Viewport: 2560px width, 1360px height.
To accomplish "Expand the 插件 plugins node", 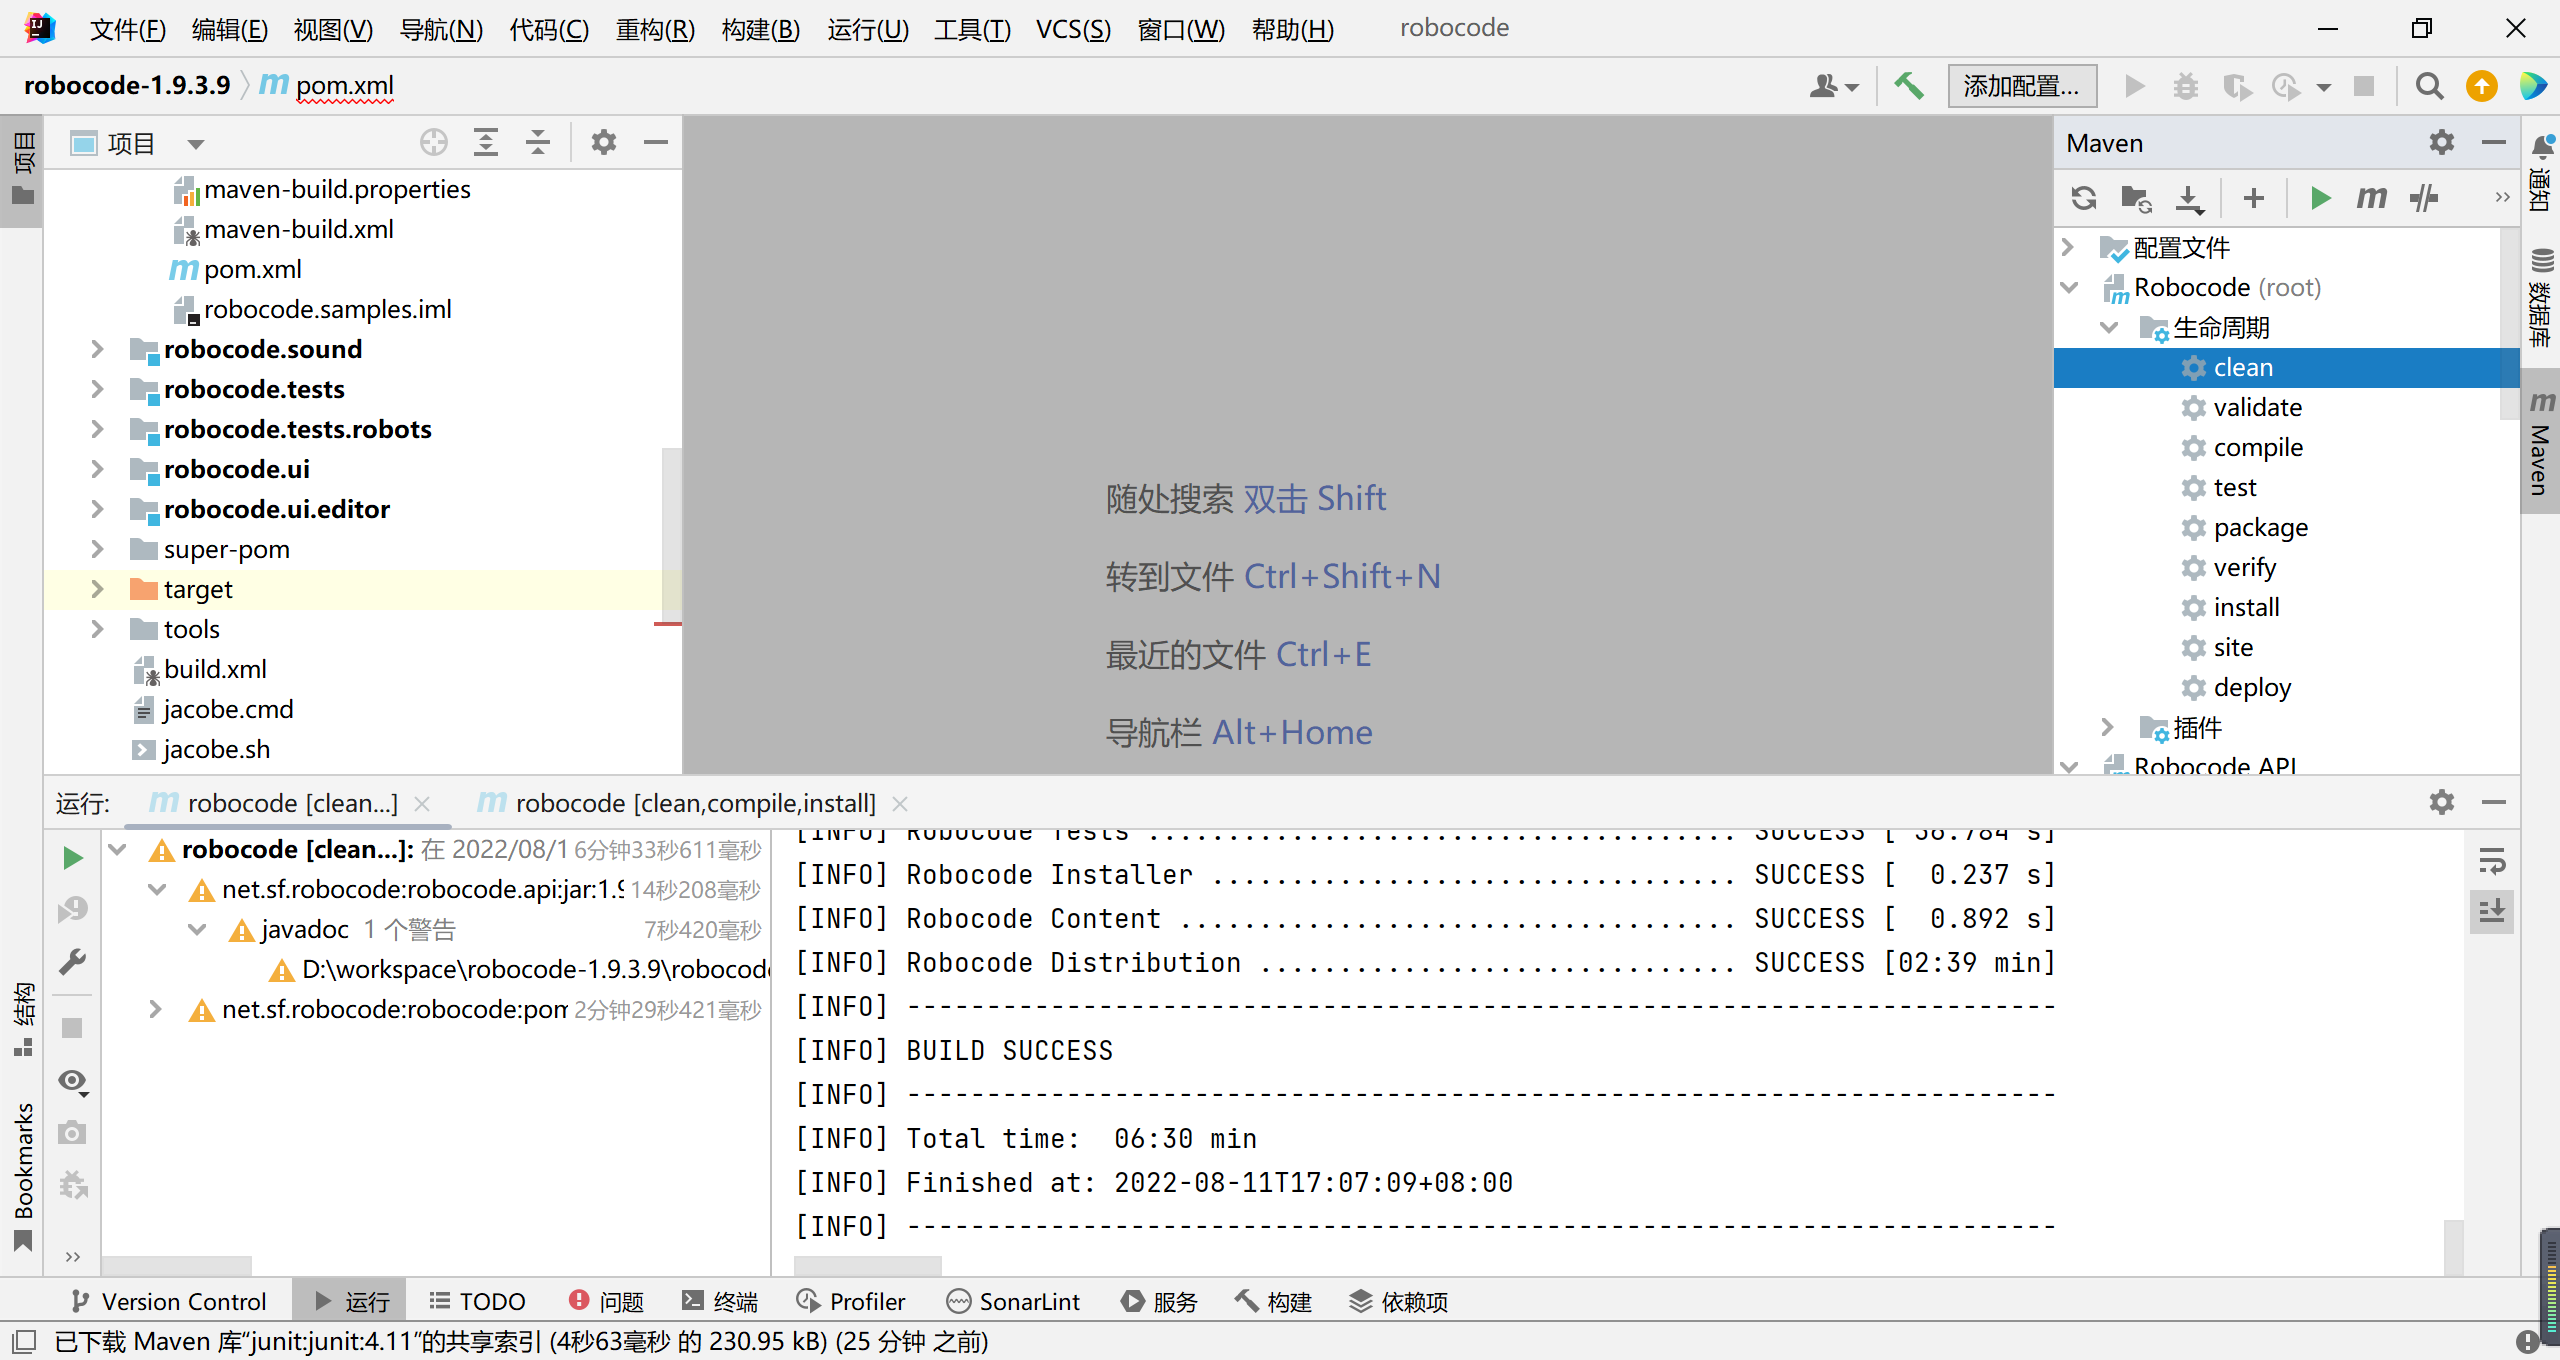I will point(2109,727).
